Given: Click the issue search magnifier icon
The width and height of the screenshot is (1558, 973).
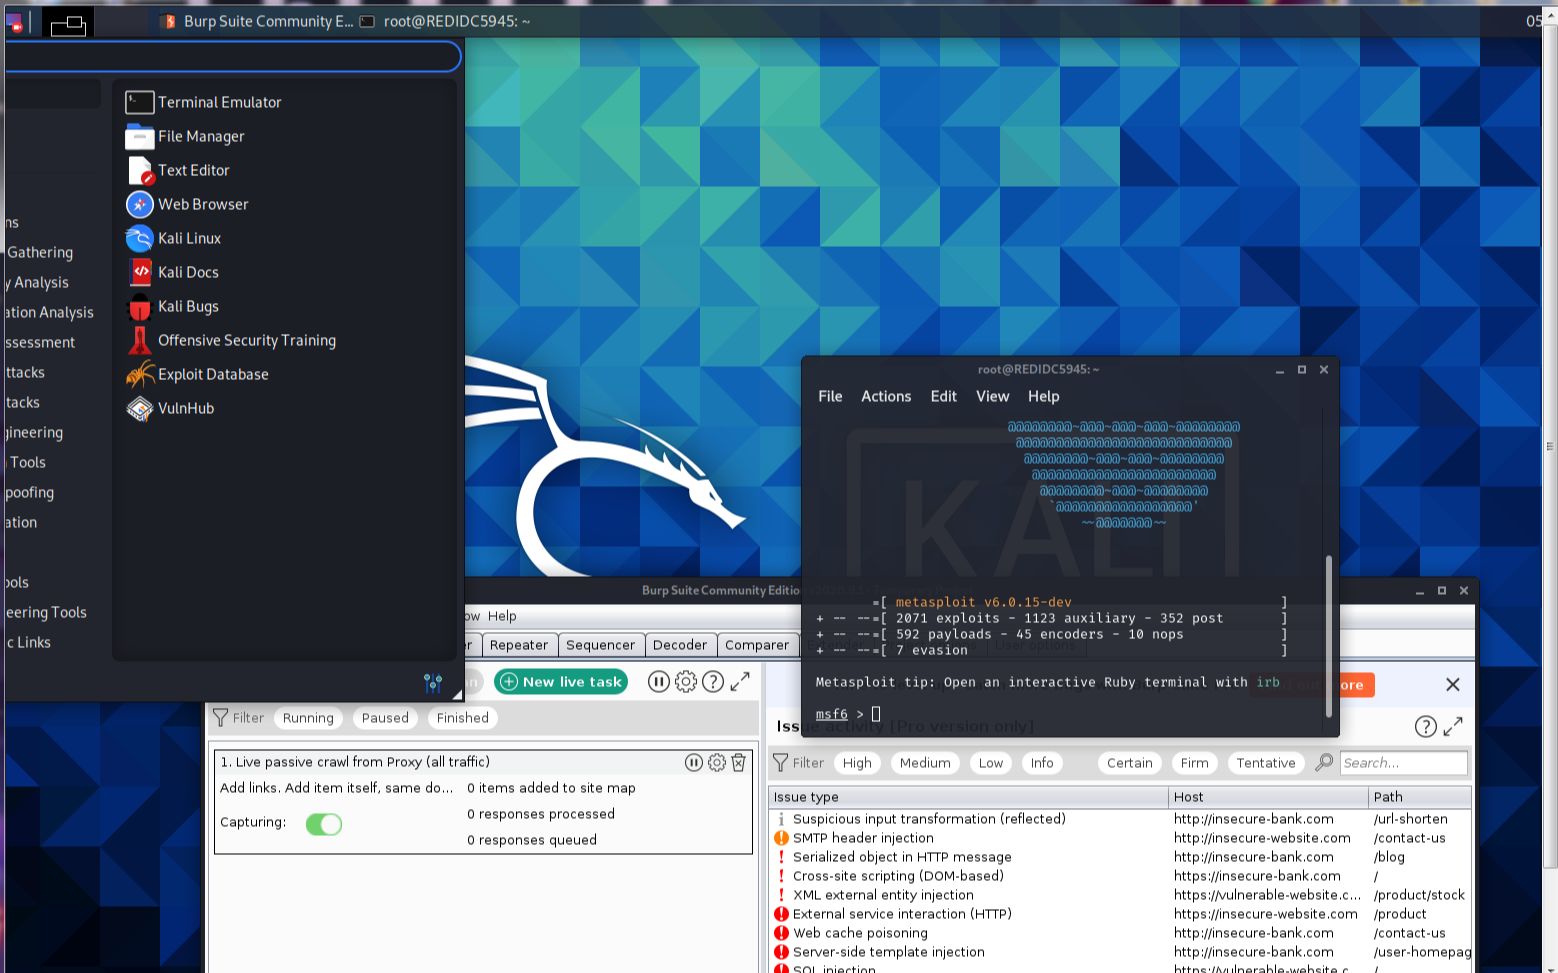Looking at the screenshot, I should 1324,762.
